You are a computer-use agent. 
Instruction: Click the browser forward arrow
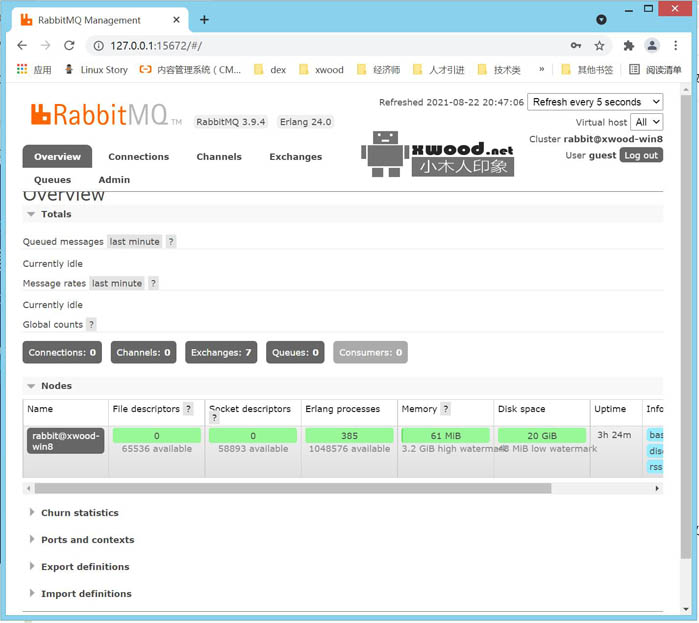tap(45, 45)
